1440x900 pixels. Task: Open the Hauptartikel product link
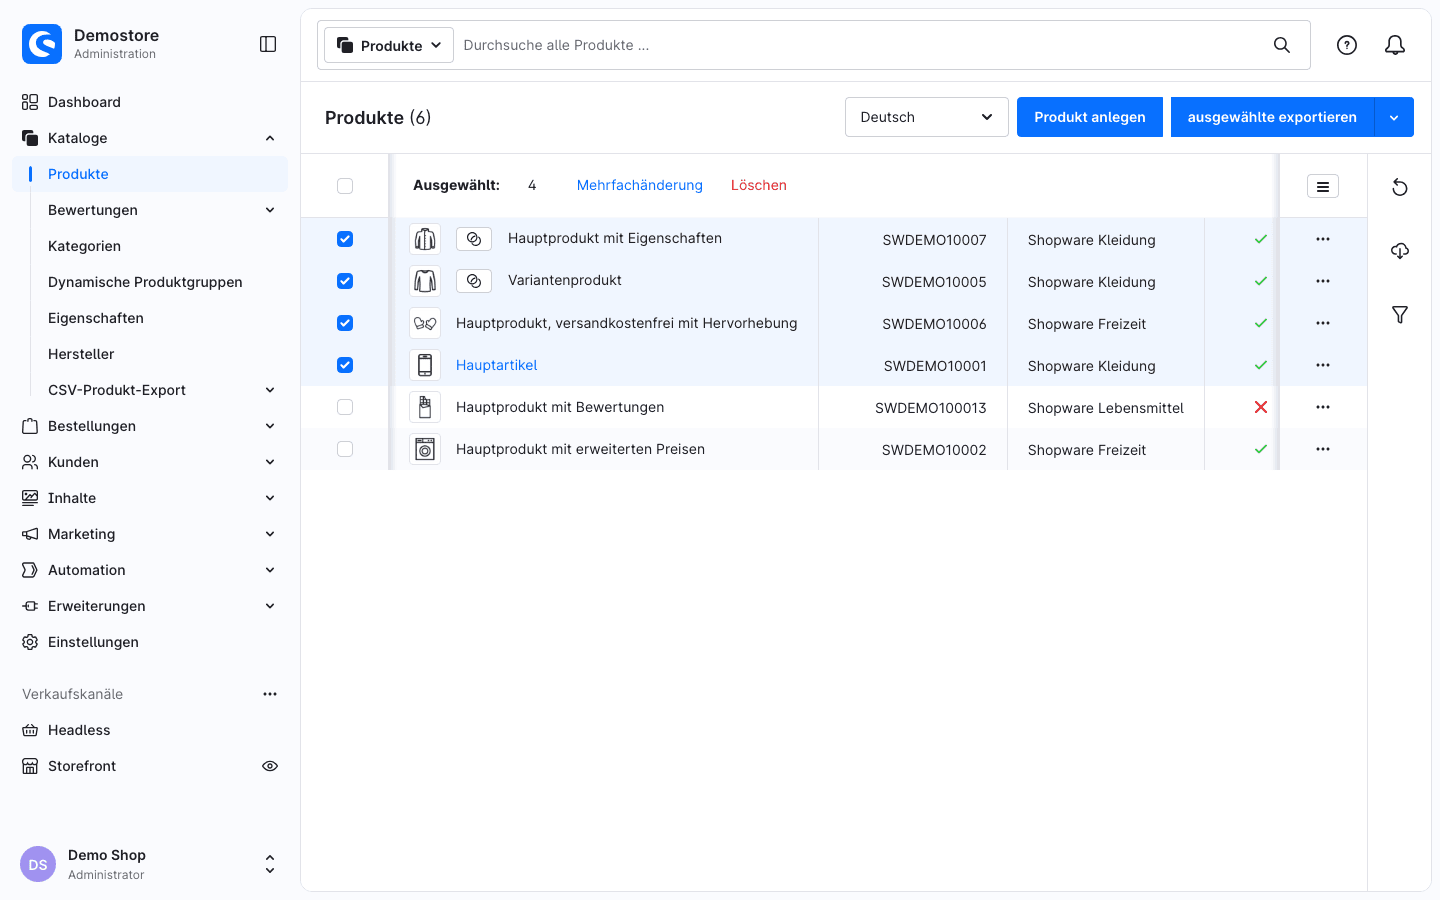497,365
